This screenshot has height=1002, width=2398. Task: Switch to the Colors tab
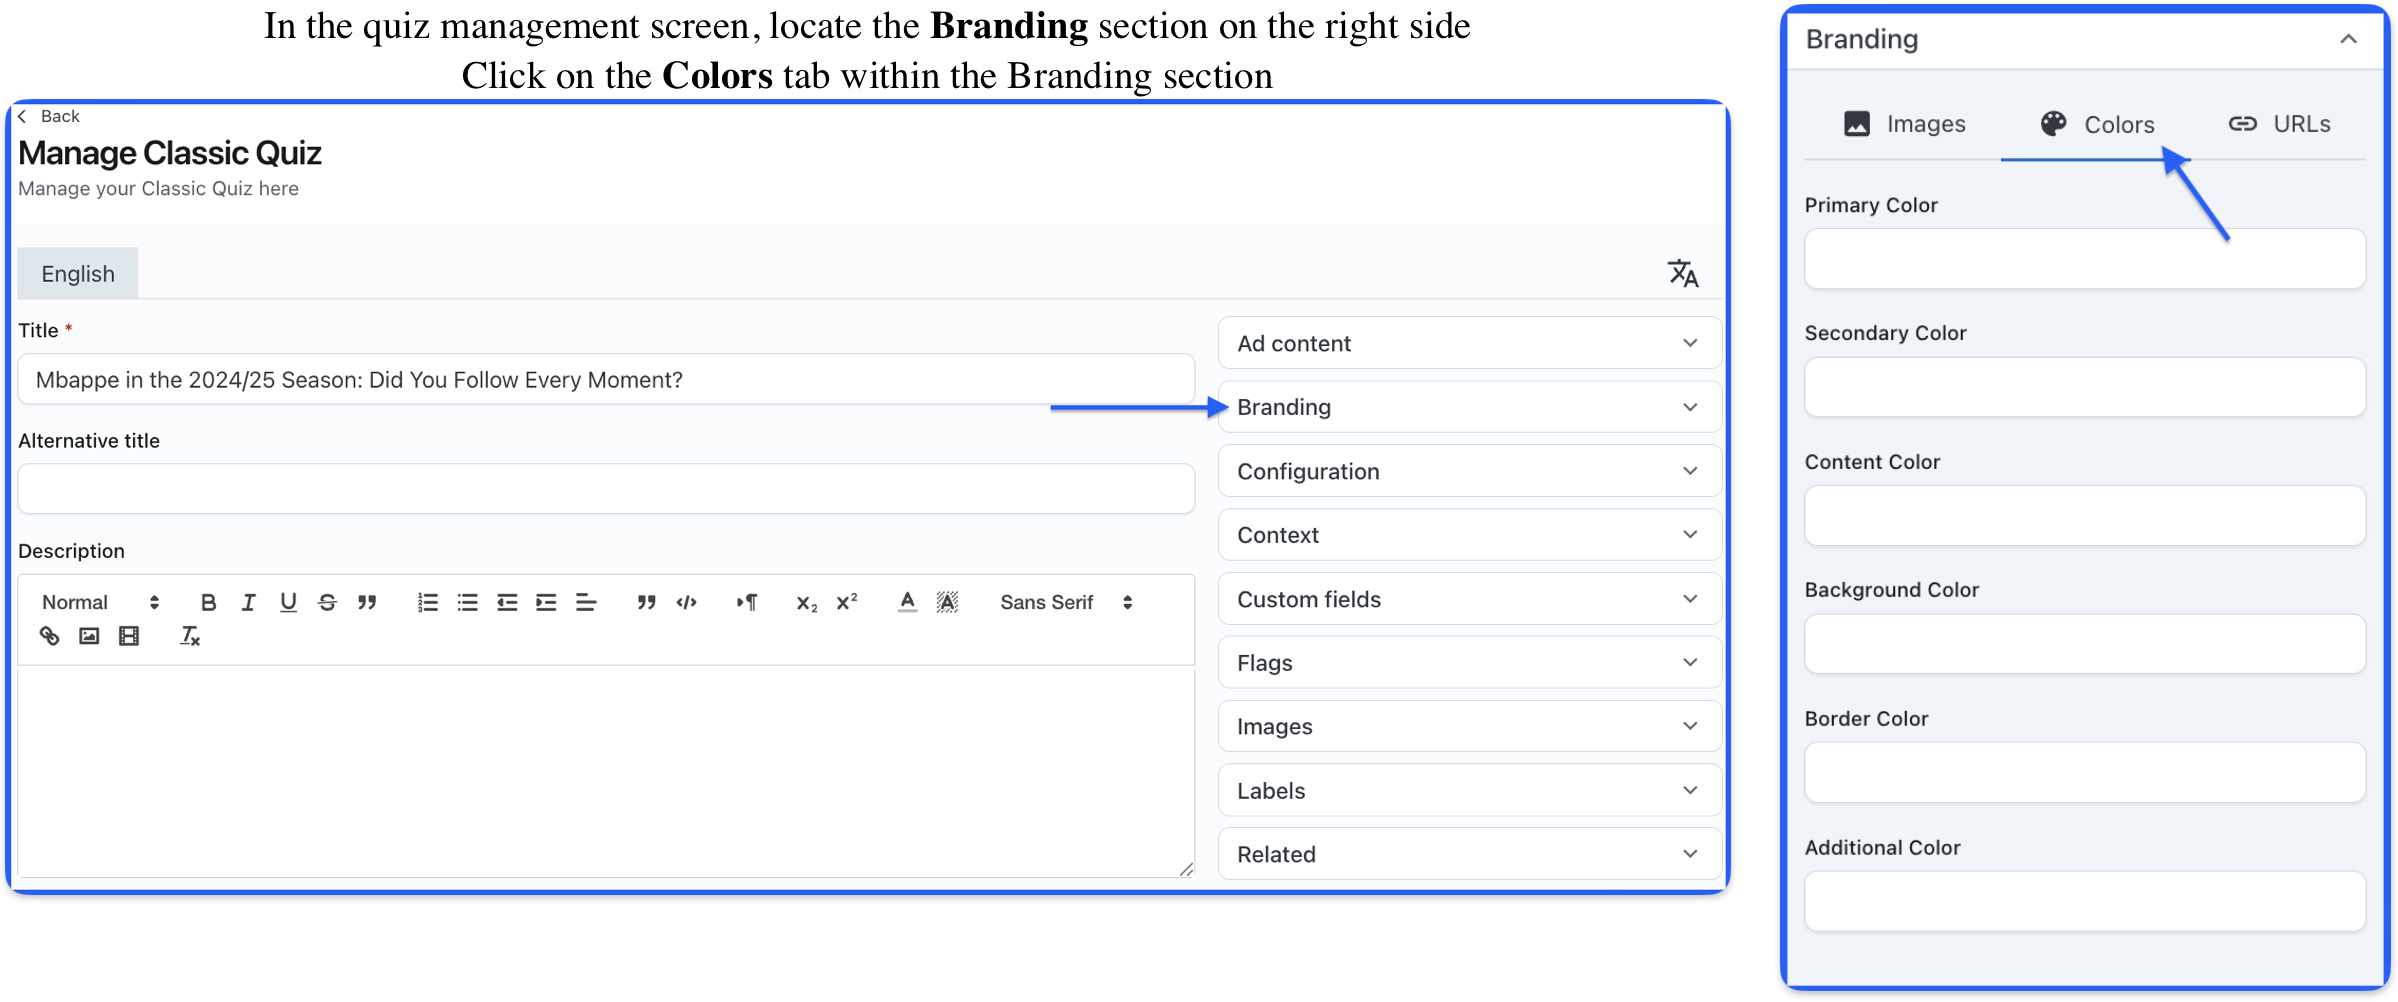[2097, 124]
